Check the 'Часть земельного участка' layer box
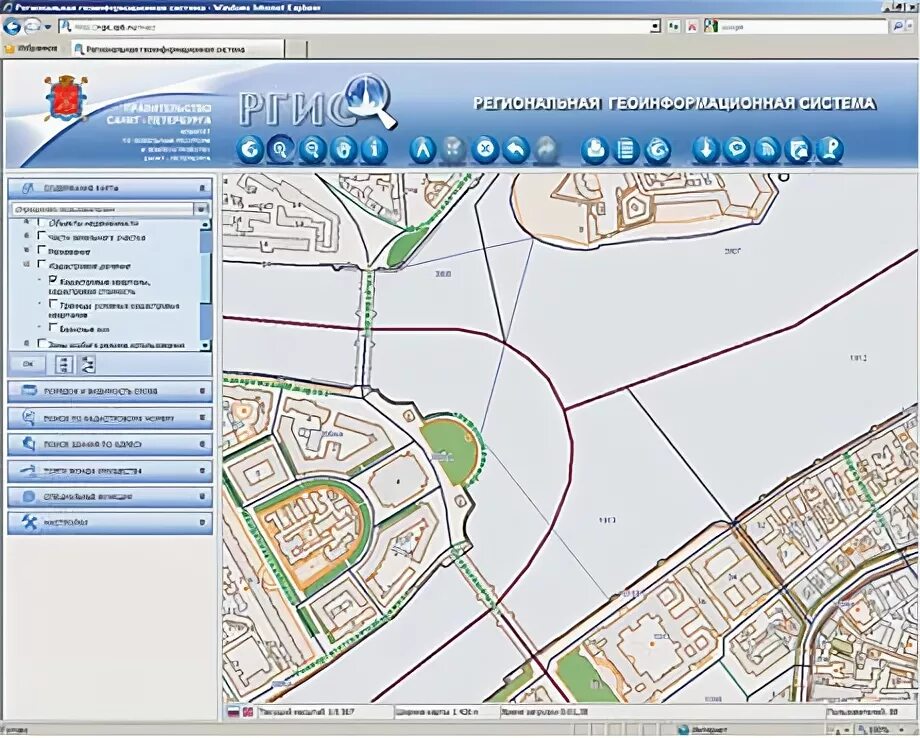 tap(40, 236)
